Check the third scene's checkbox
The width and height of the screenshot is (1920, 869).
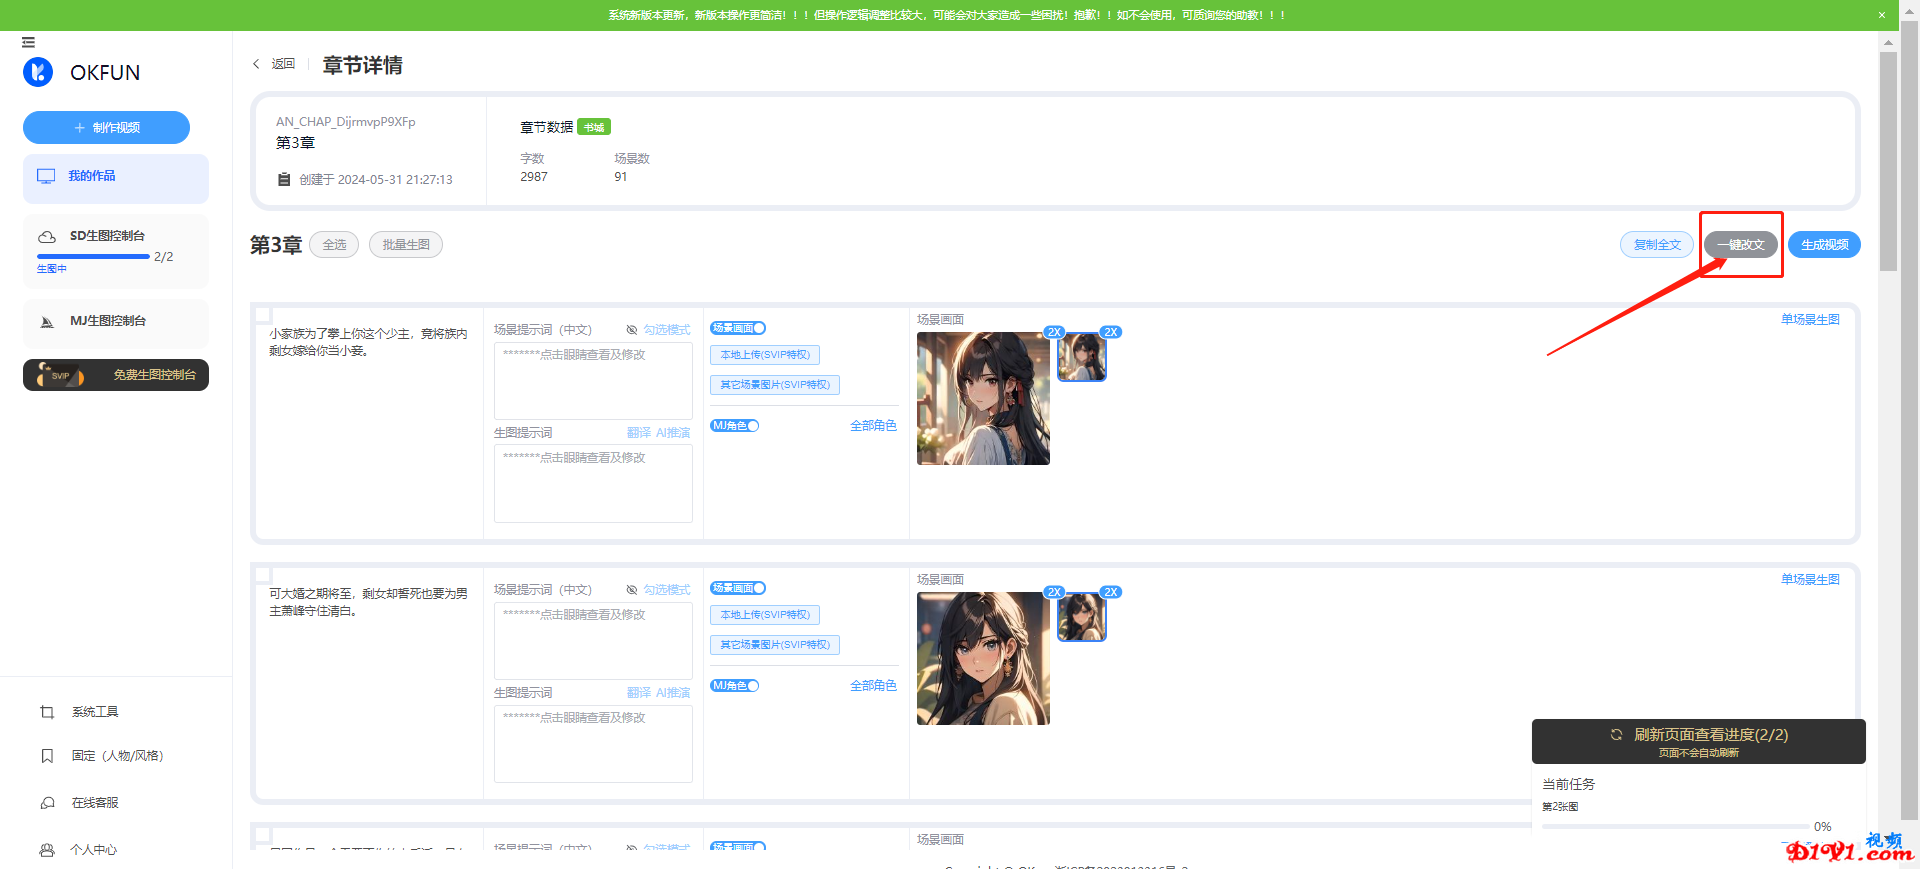tap(263, 835)
